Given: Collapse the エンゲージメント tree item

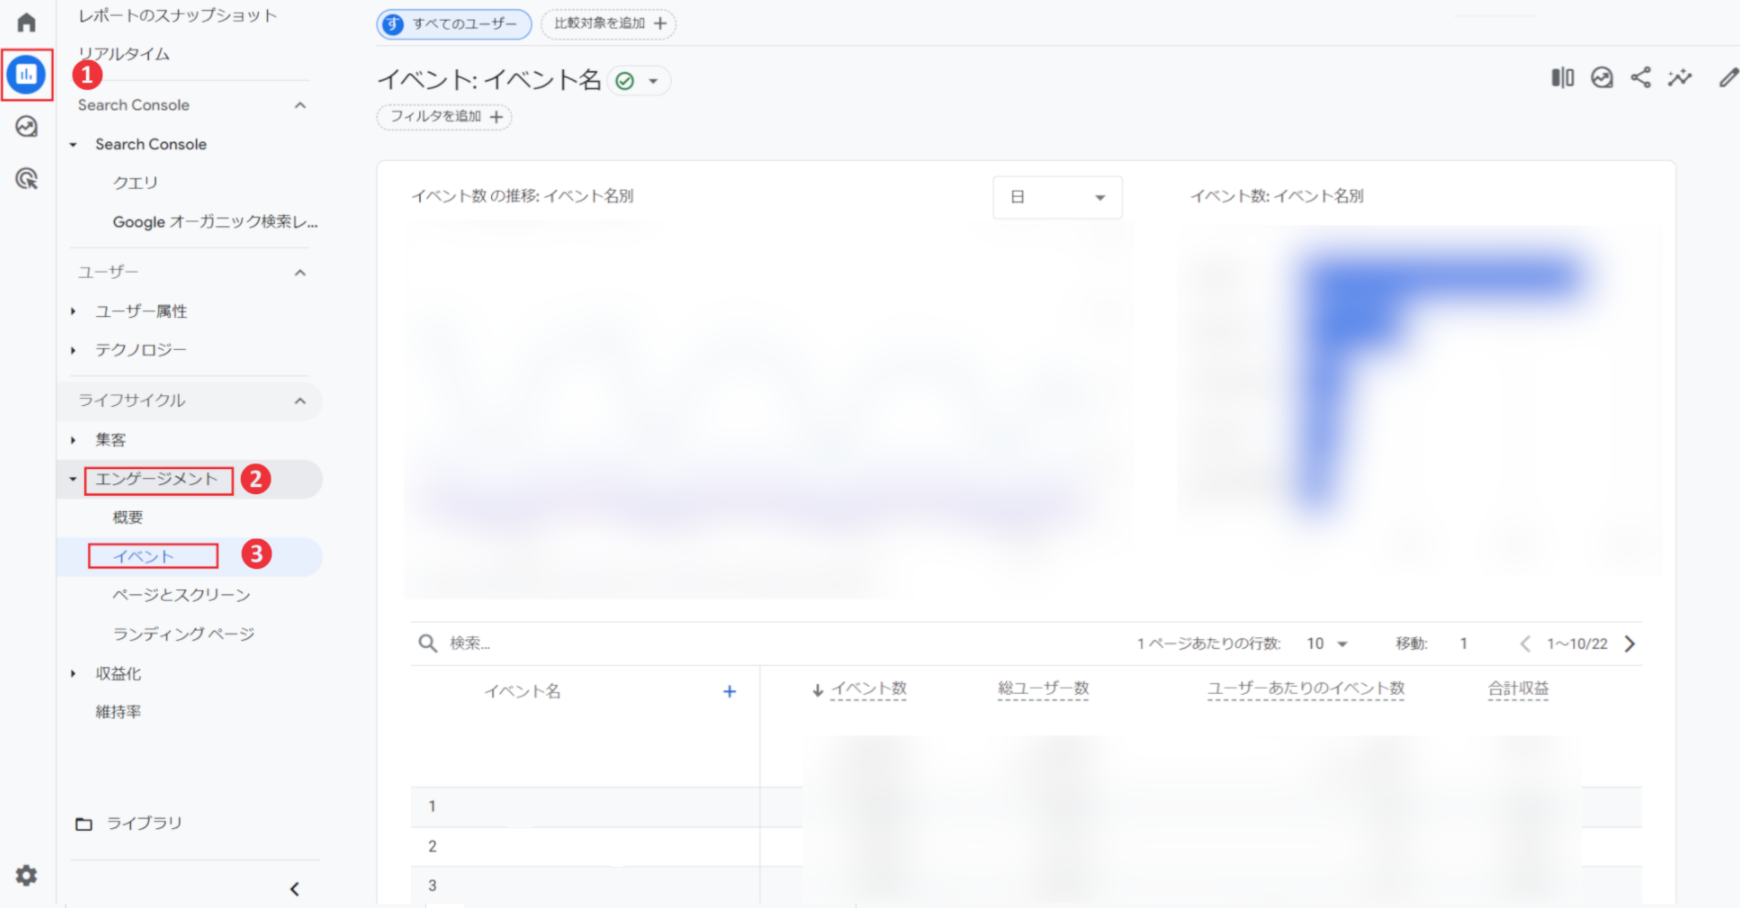Looking at the screenshot, I should click(x=73, y=479).
